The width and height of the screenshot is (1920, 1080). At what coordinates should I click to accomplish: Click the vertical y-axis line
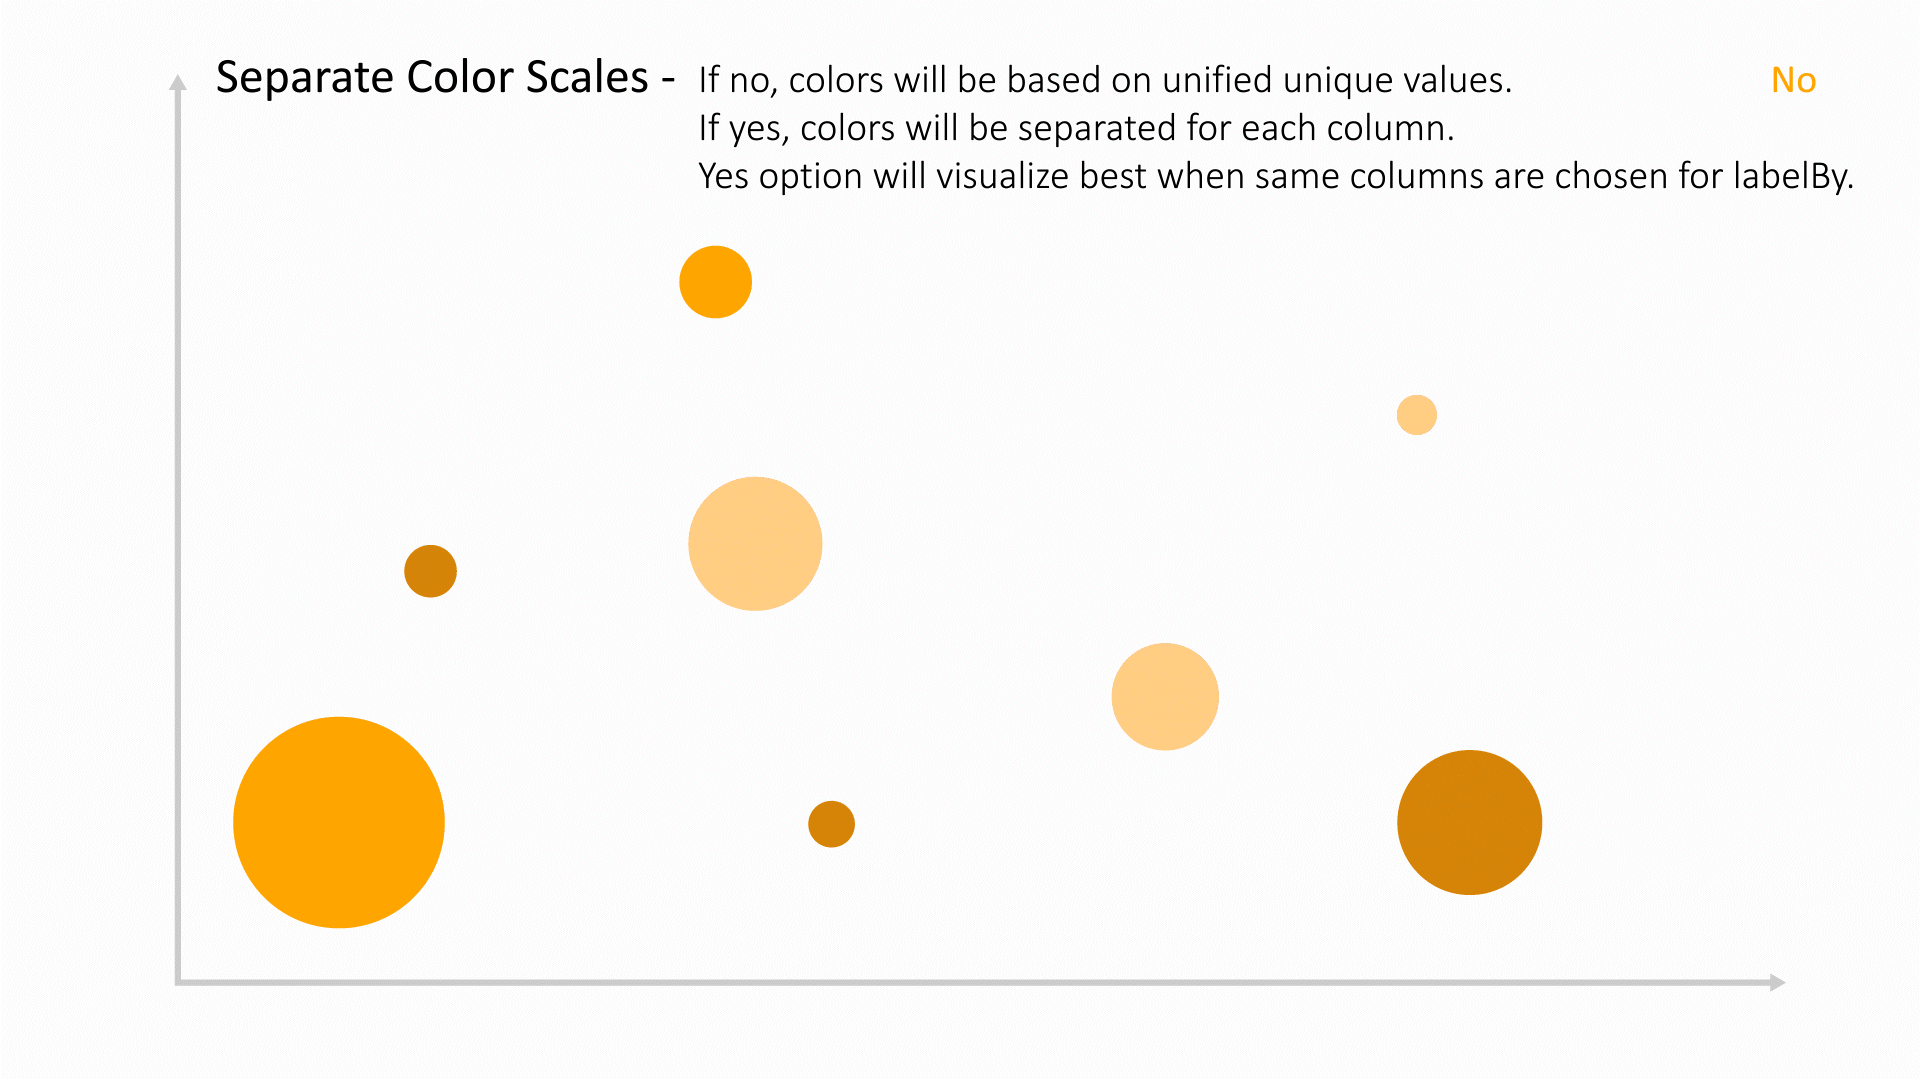pos(178,535)
